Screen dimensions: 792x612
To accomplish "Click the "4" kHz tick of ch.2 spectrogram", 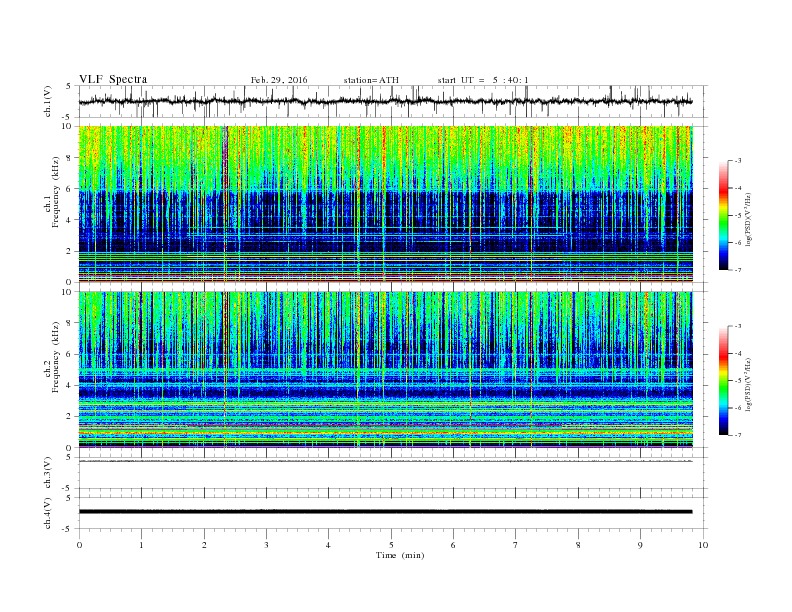I will coord(69,385).
